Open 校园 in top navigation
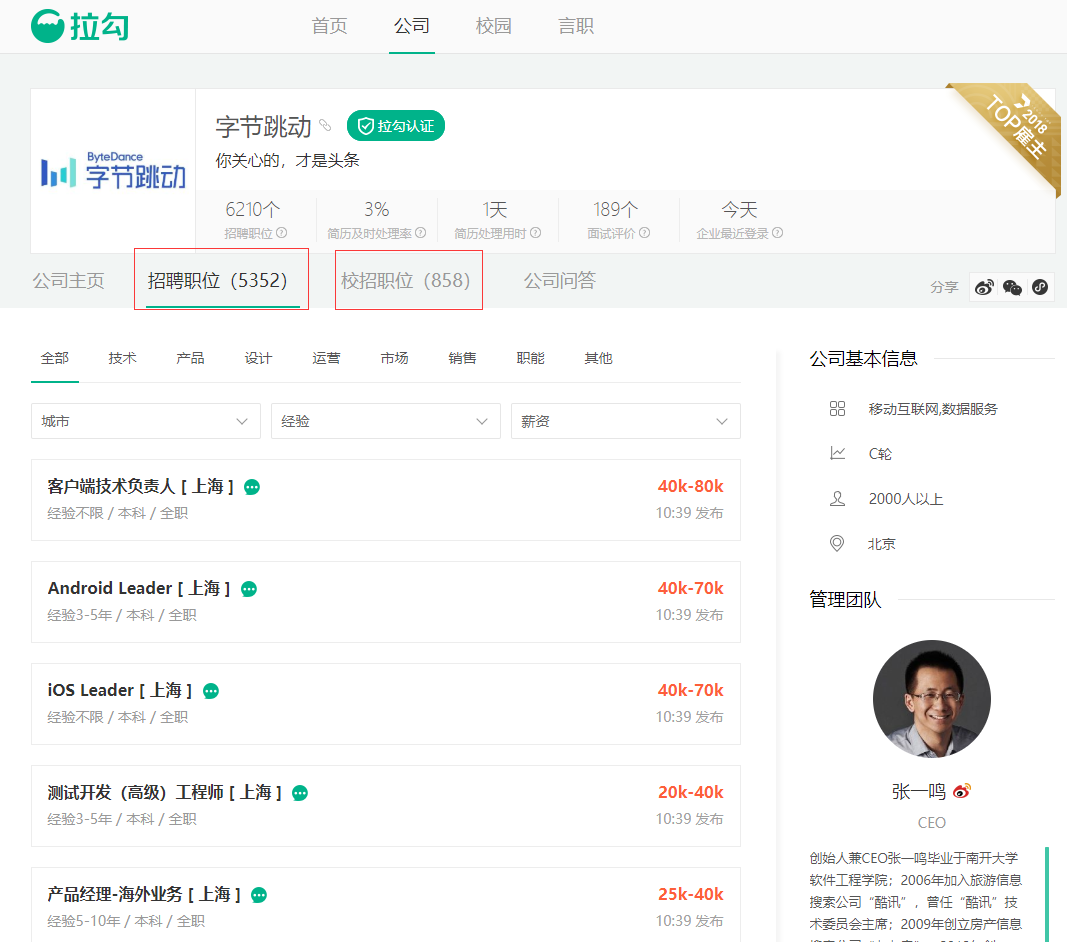Screen dimensions: 1067x942 click(x=494, y=26)
